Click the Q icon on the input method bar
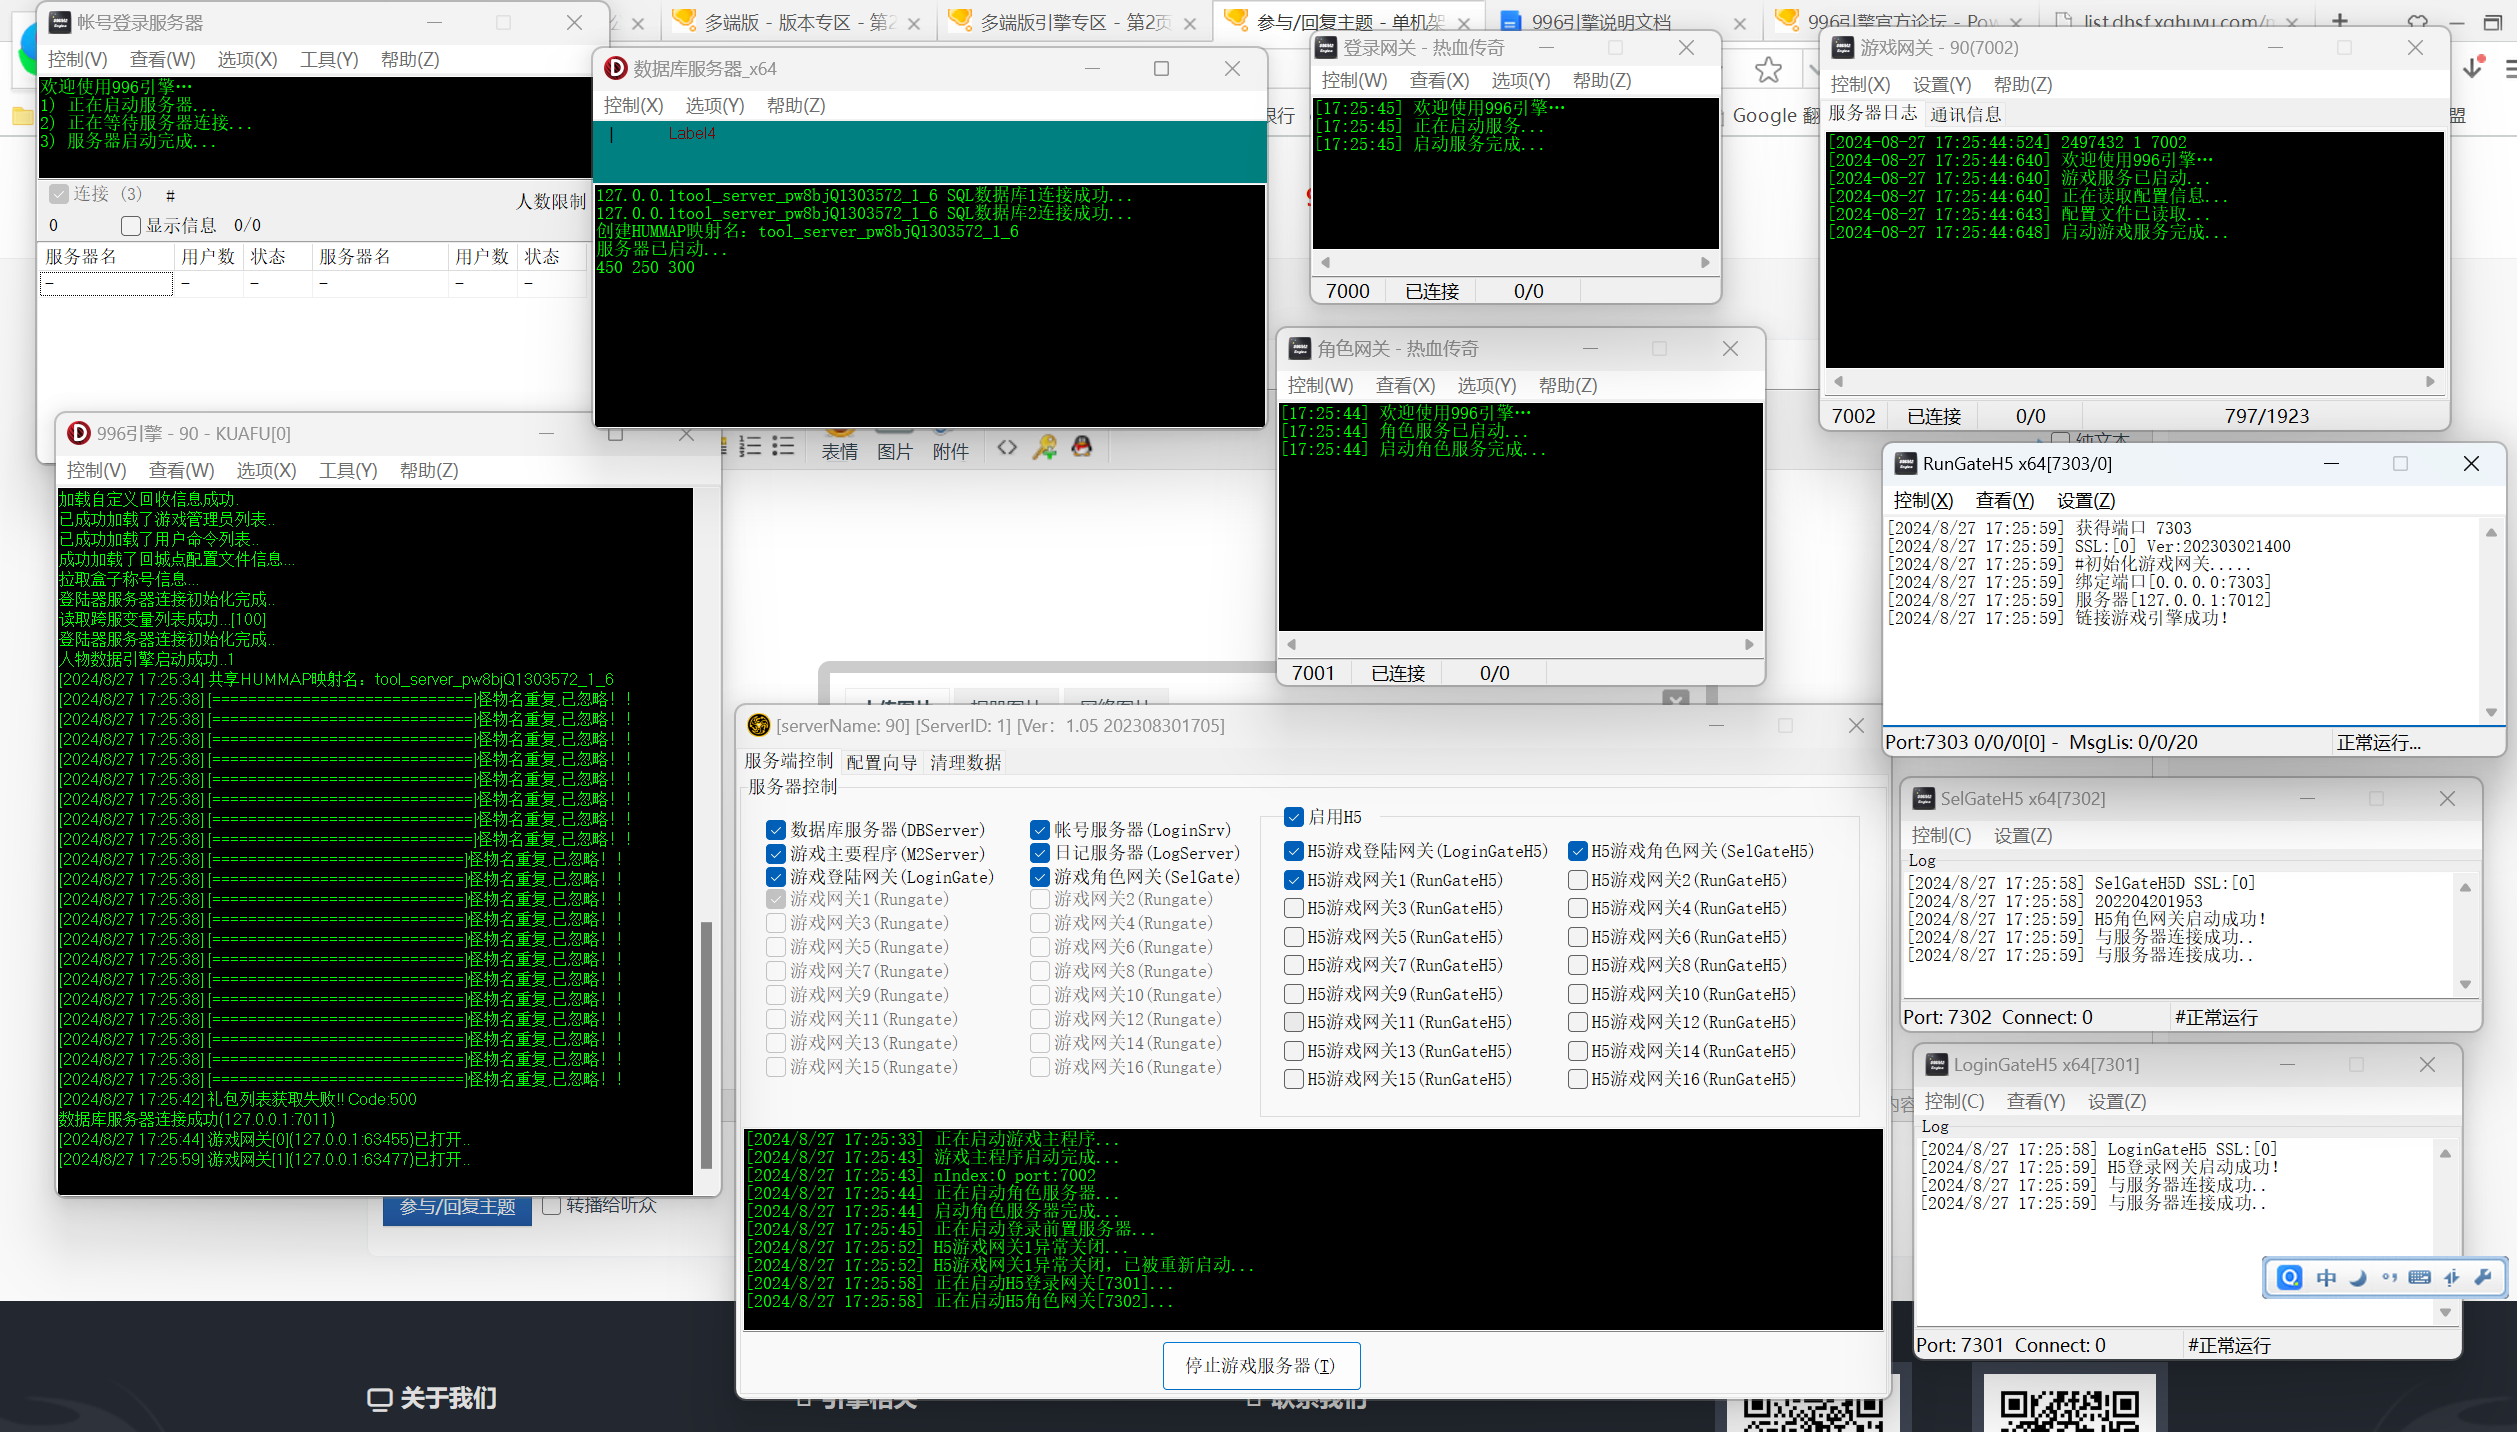2517x1432 pixels. (x=2290, y=1277)
